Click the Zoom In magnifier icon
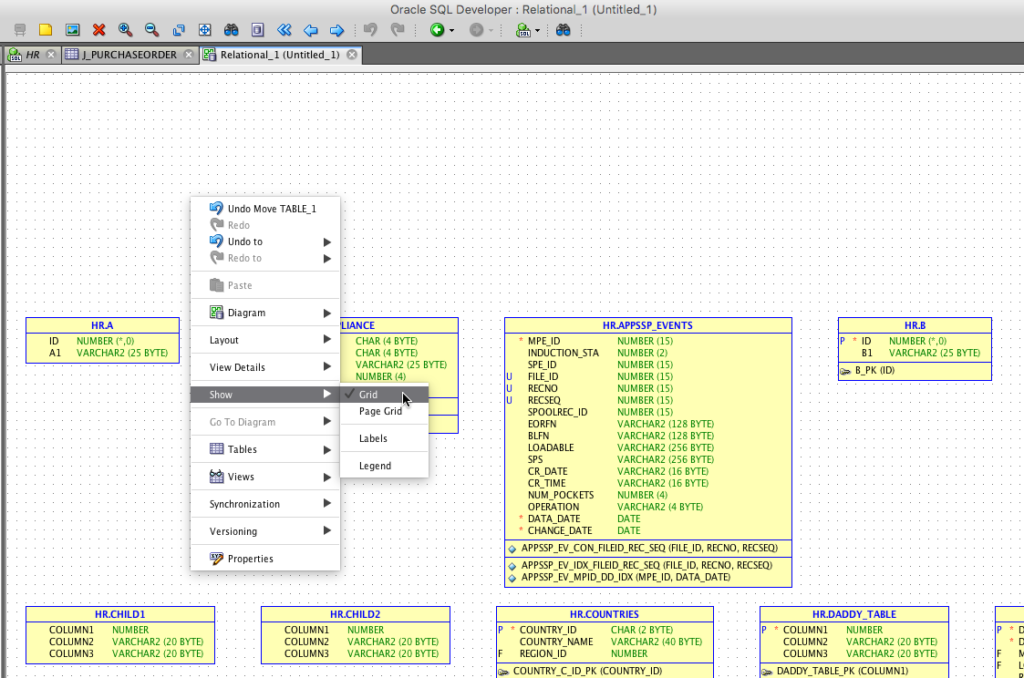 [125, 30]
